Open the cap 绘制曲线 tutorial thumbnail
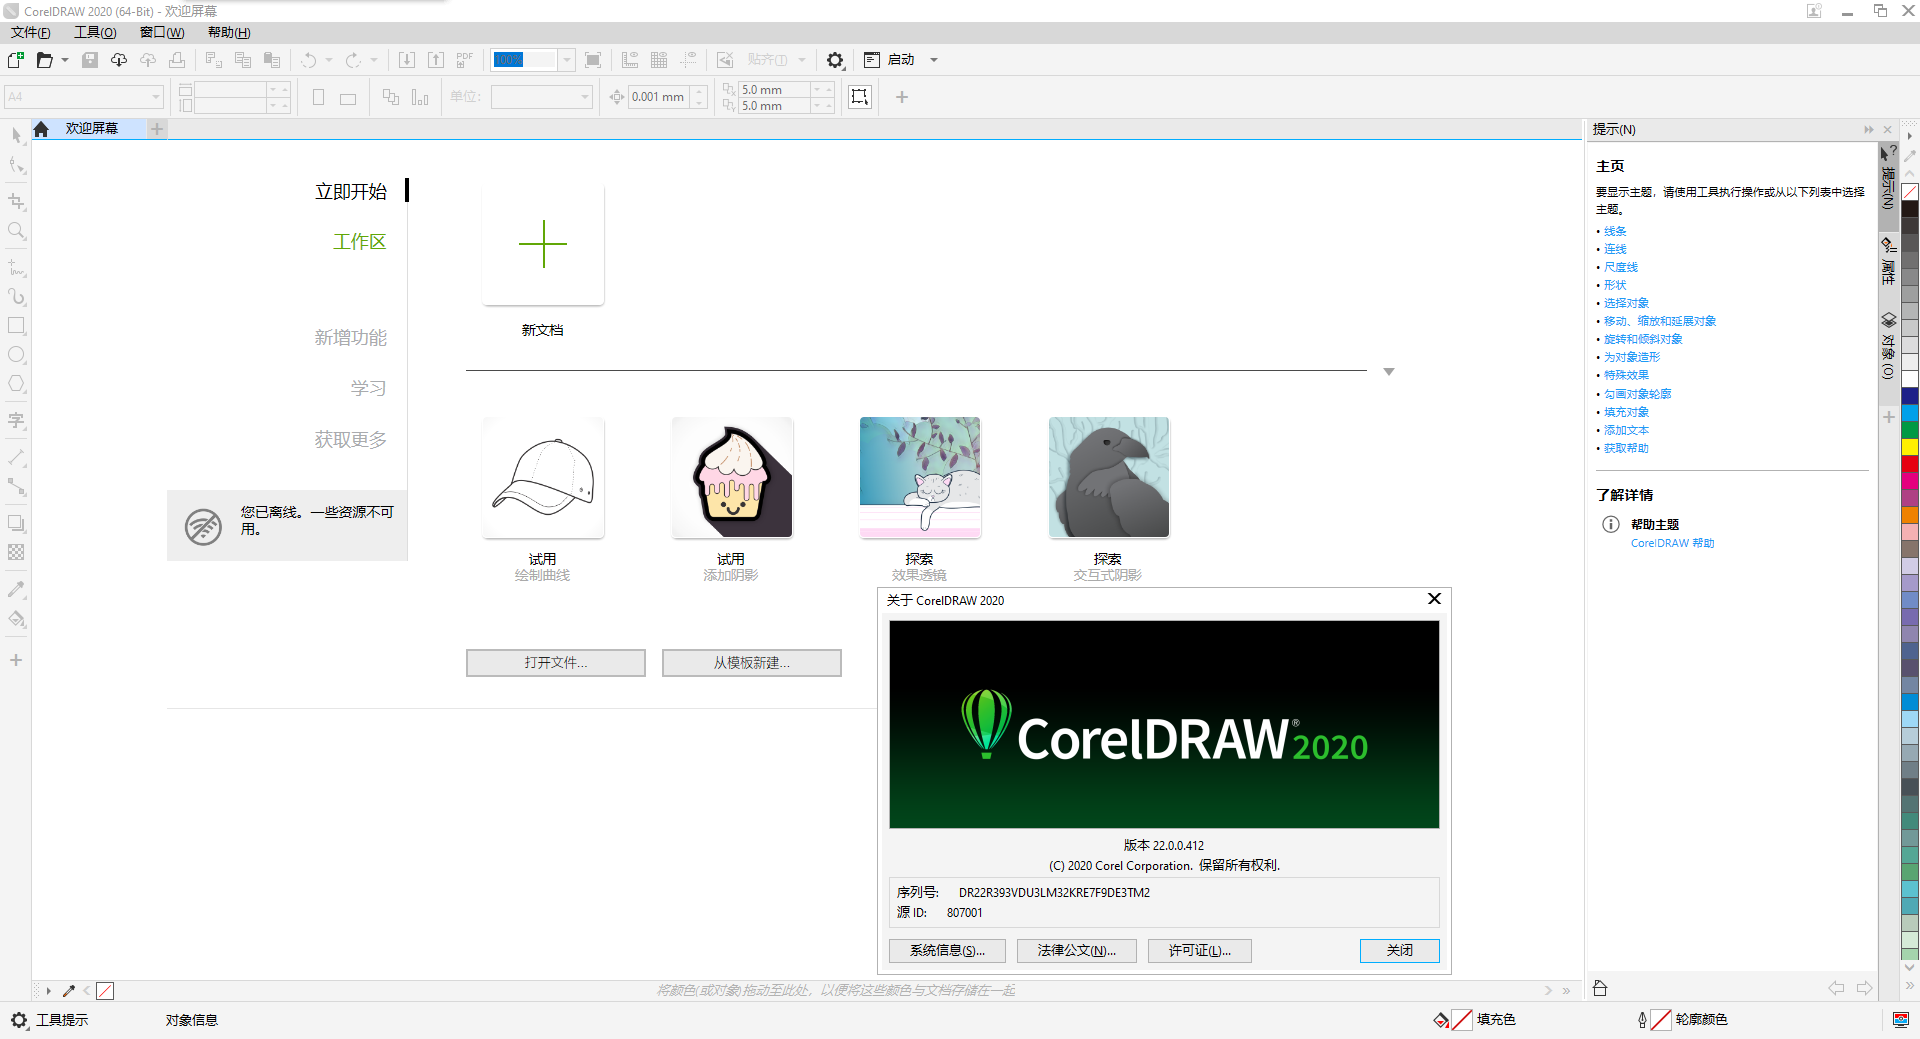 pos(543,478)
